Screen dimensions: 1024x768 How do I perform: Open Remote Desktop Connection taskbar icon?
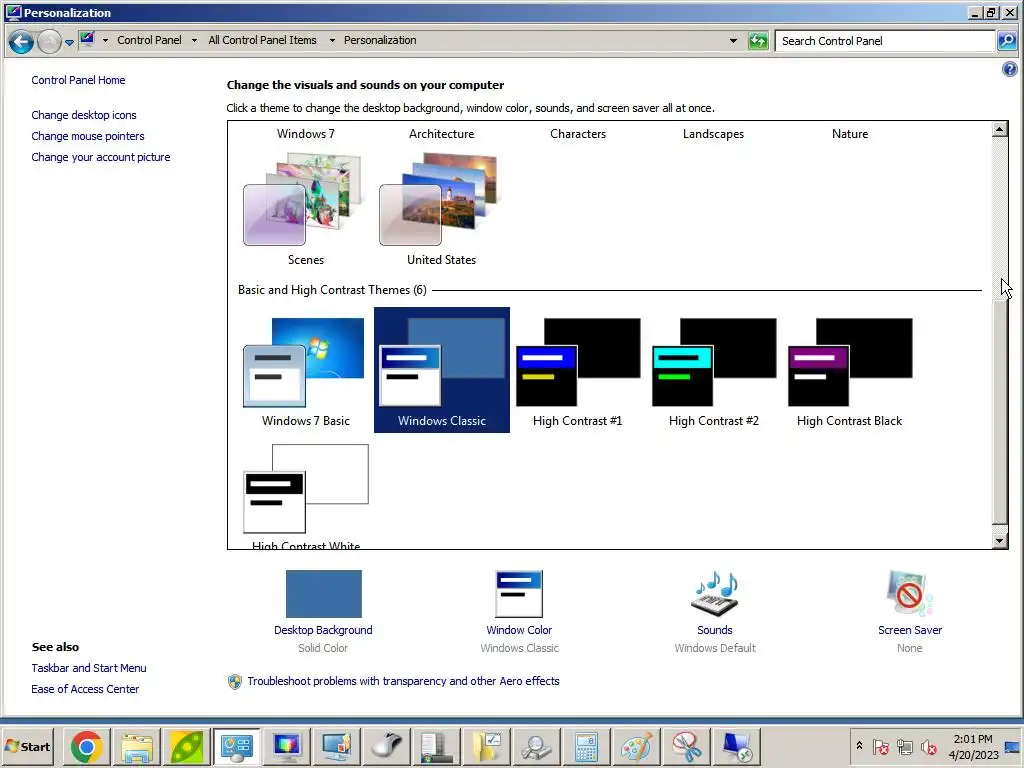[x=737, y=746]
